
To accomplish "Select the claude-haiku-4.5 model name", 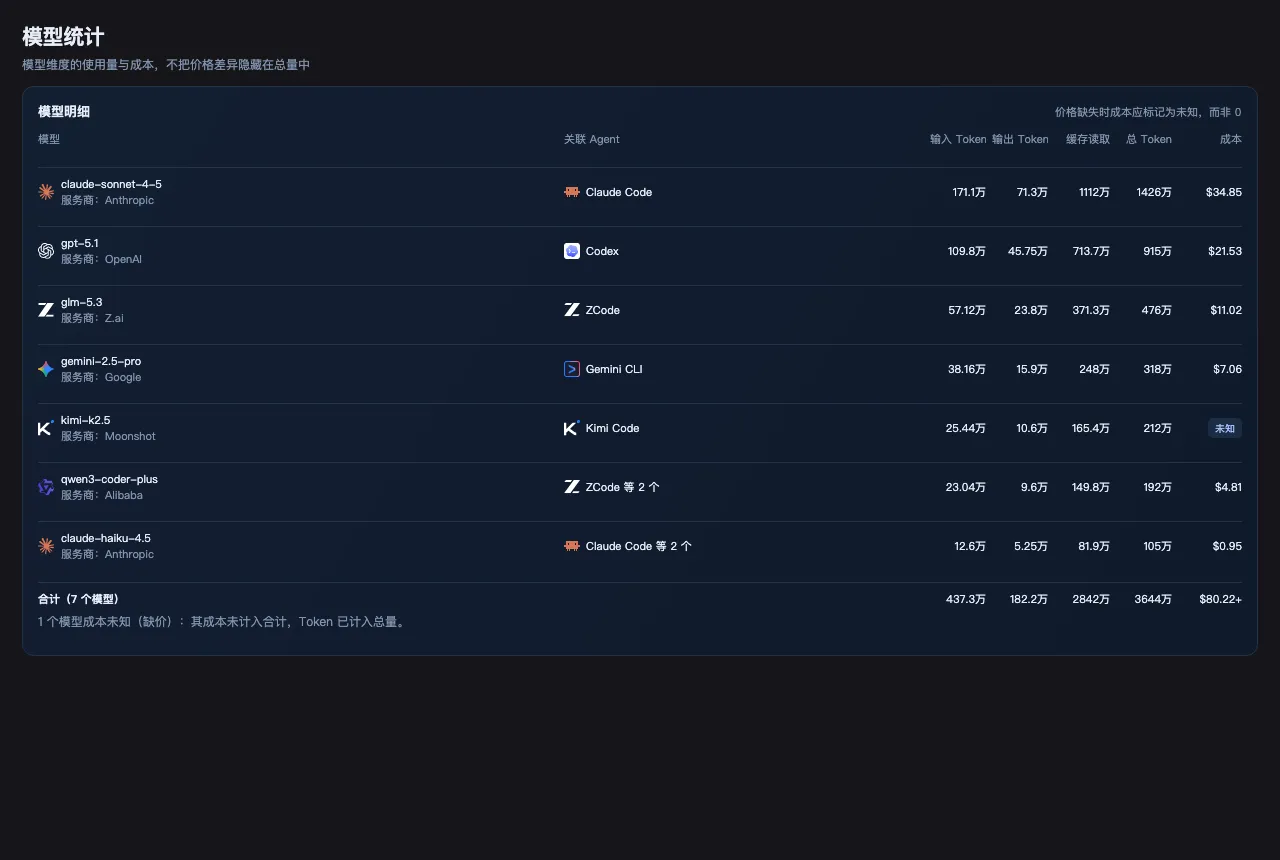I will click(106, 538).
